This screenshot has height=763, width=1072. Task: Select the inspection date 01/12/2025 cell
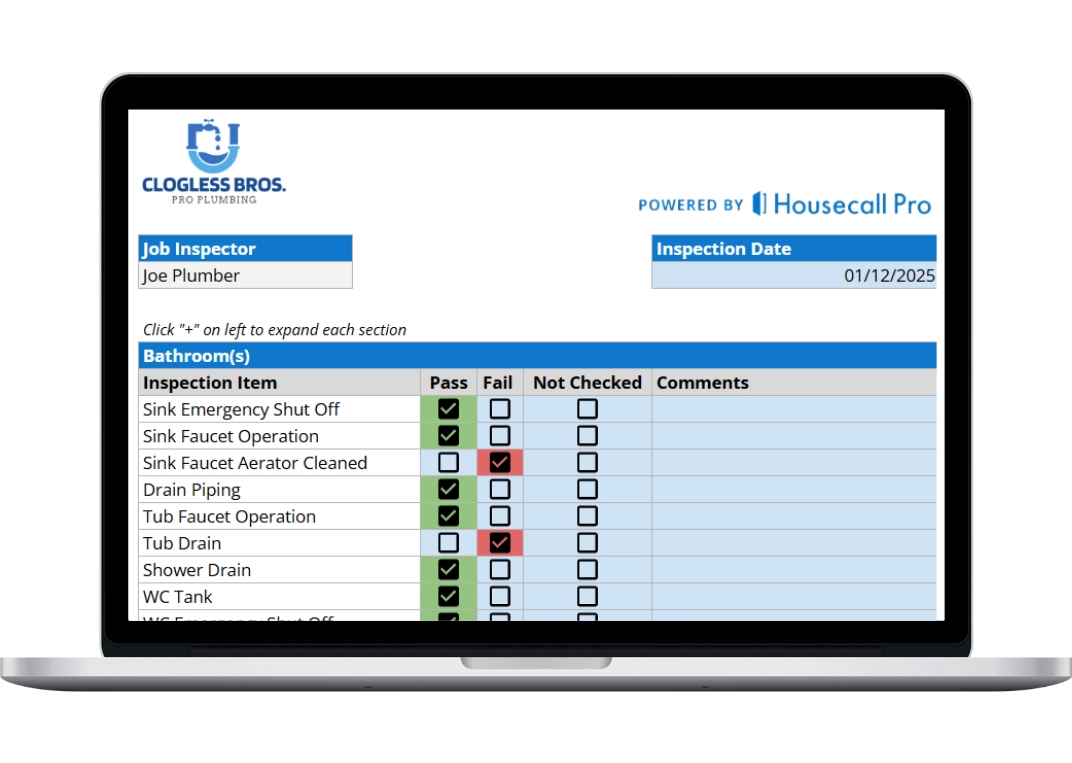pyautogui.click(x=794, y=276)
